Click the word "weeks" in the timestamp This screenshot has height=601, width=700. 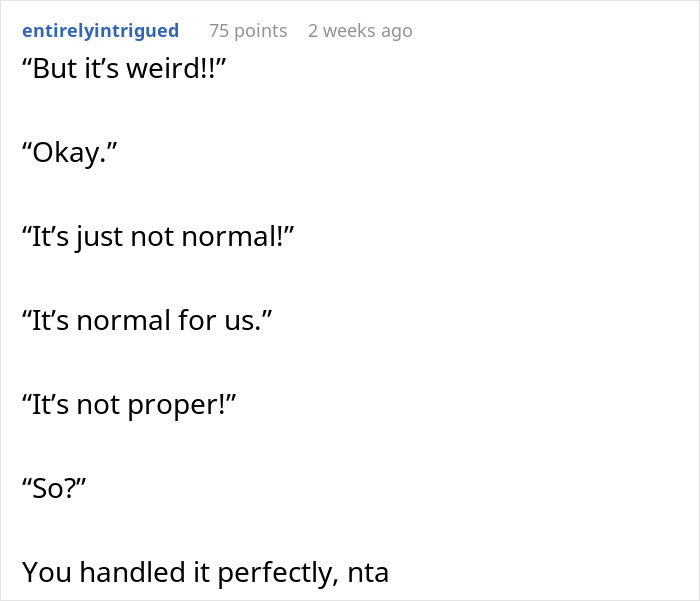[x=349, y=31]
